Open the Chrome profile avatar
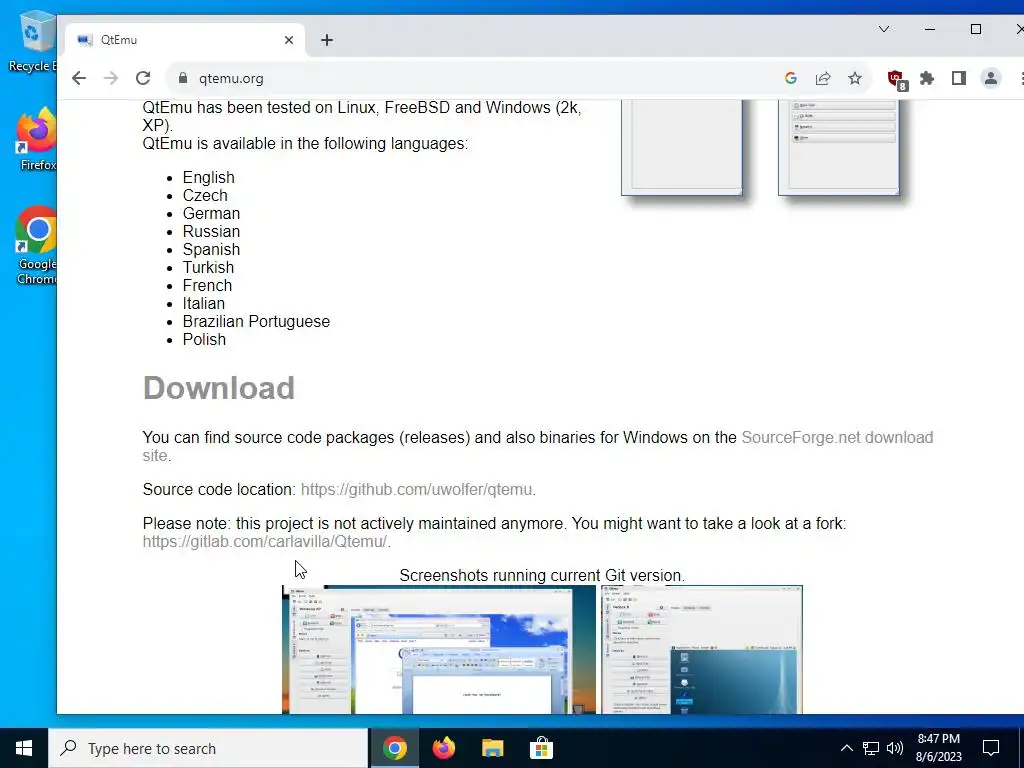 [x=991, y=78]
